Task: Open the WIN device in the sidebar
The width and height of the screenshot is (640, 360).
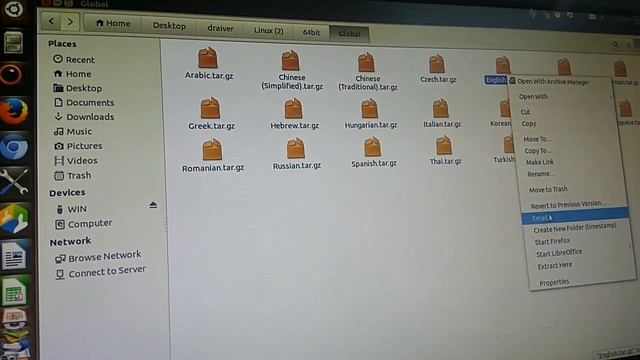Action: click(71, 209)
